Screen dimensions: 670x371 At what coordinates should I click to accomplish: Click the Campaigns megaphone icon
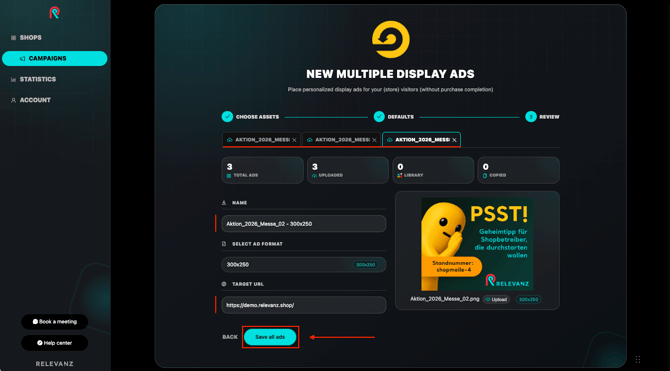[22, 59]
